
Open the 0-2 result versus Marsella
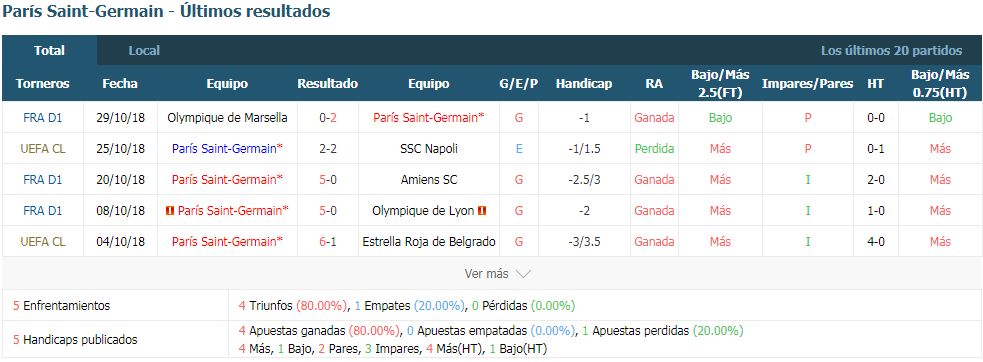[328, 117]
